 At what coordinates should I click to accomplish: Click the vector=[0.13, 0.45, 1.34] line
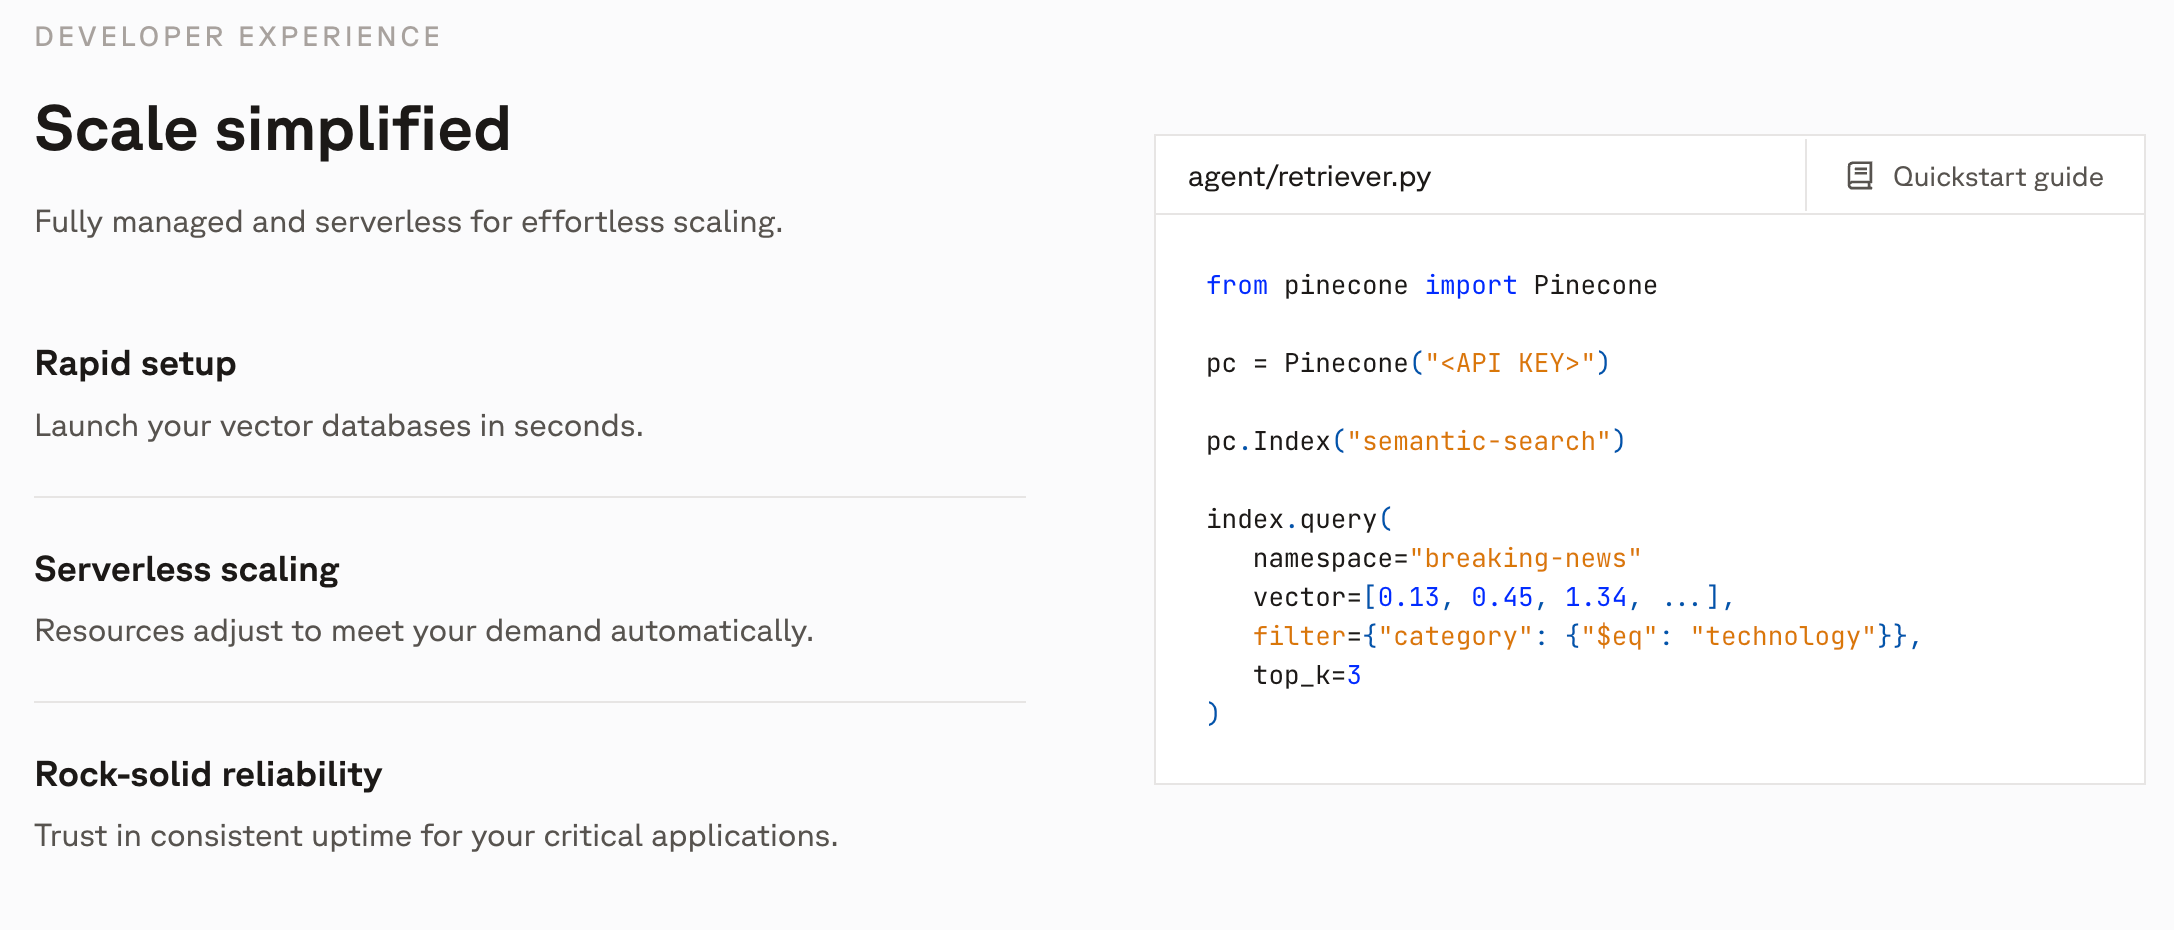1493,597
